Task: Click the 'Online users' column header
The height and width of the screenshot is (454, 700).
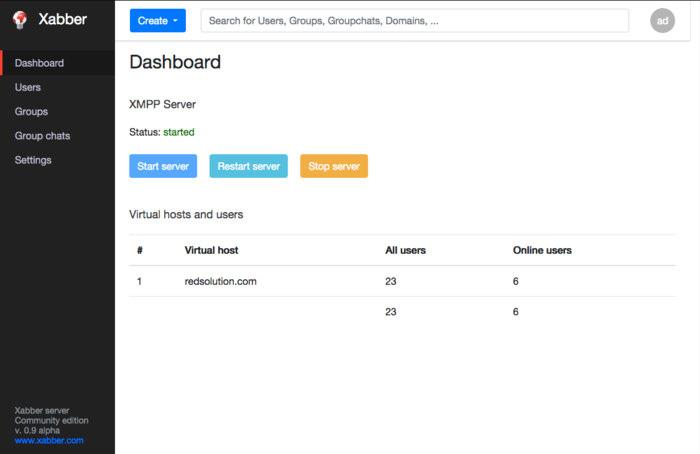Action: coord(542,250)
